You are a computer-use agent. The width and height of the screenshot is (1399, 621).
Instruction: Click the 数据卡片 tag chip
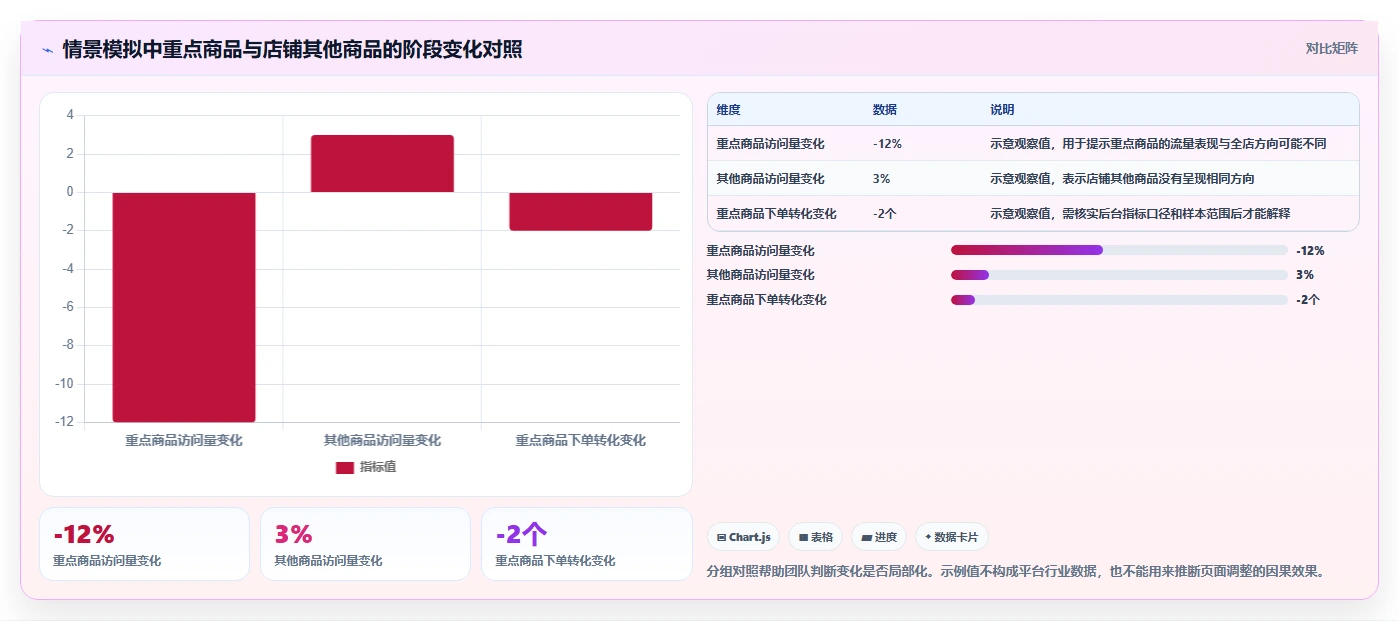(x=951, y=537)
